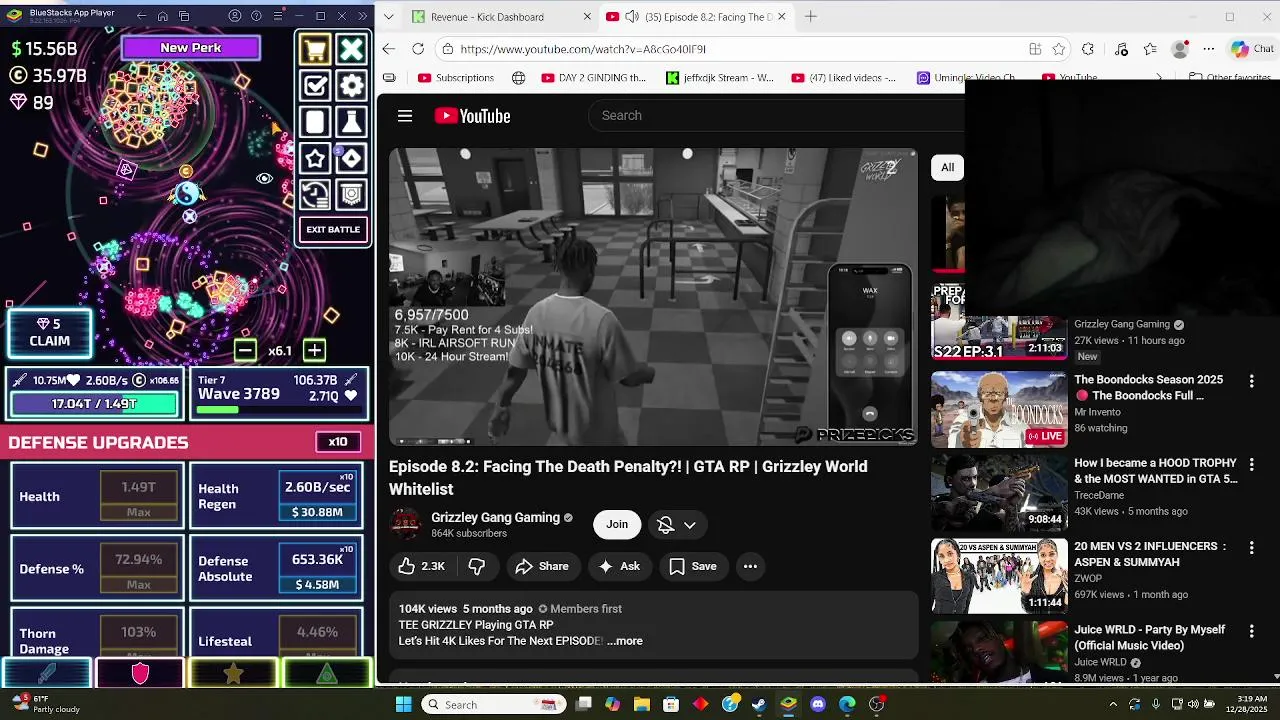Open the checkmark tasks panel in game
Image resolution: width=1280 pixels, height=720 pixels.
[315, 86]
